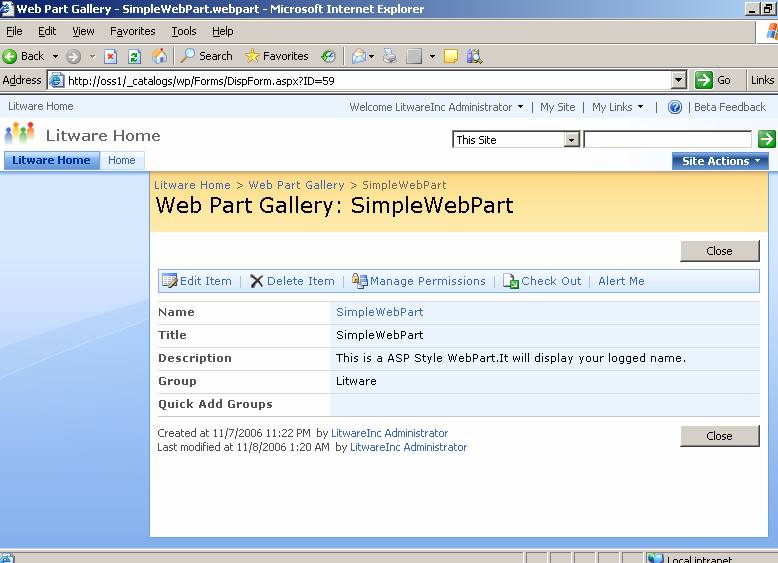This screenshot has width=778, height=563.
Task: Open the Tools menu
Action: [184, 31]
